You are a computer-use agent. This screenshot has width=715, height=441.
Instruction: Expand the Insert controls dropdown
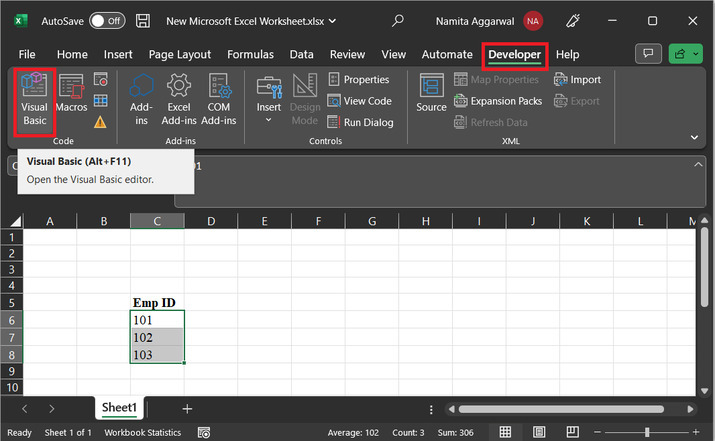pos(268,121)
